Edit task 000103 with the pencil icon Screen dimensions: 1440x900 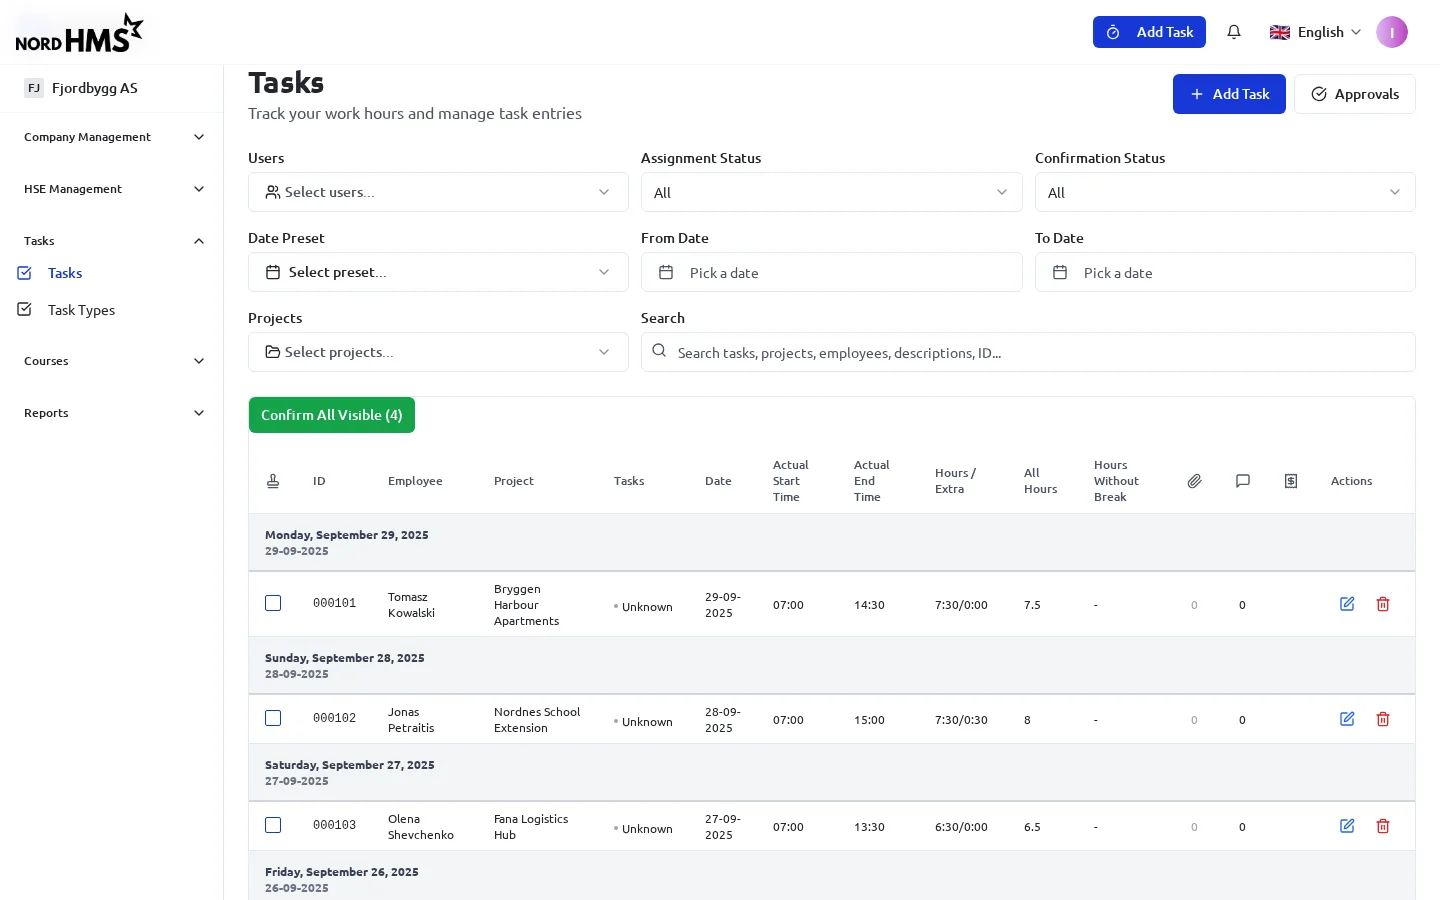click(x=1347, y=826)
